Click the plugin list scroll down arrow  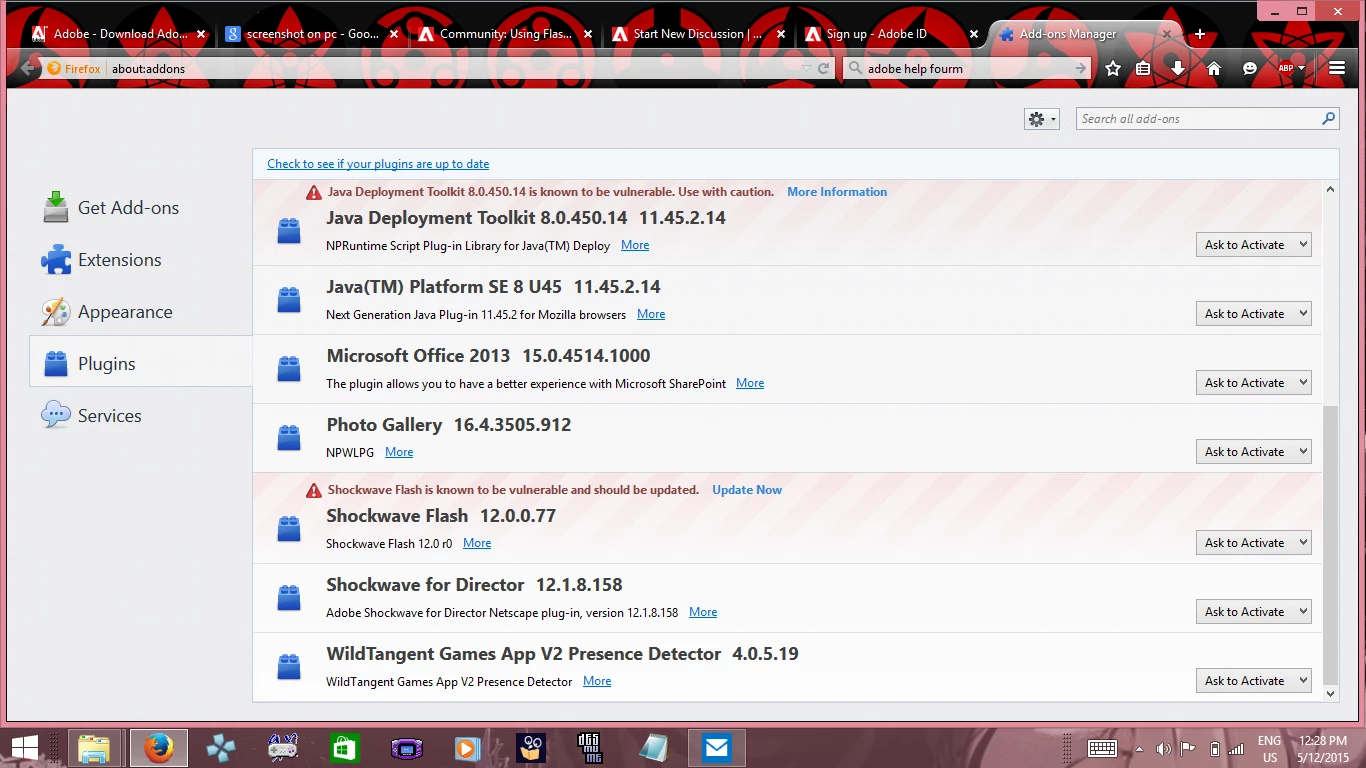point(1330,693)
